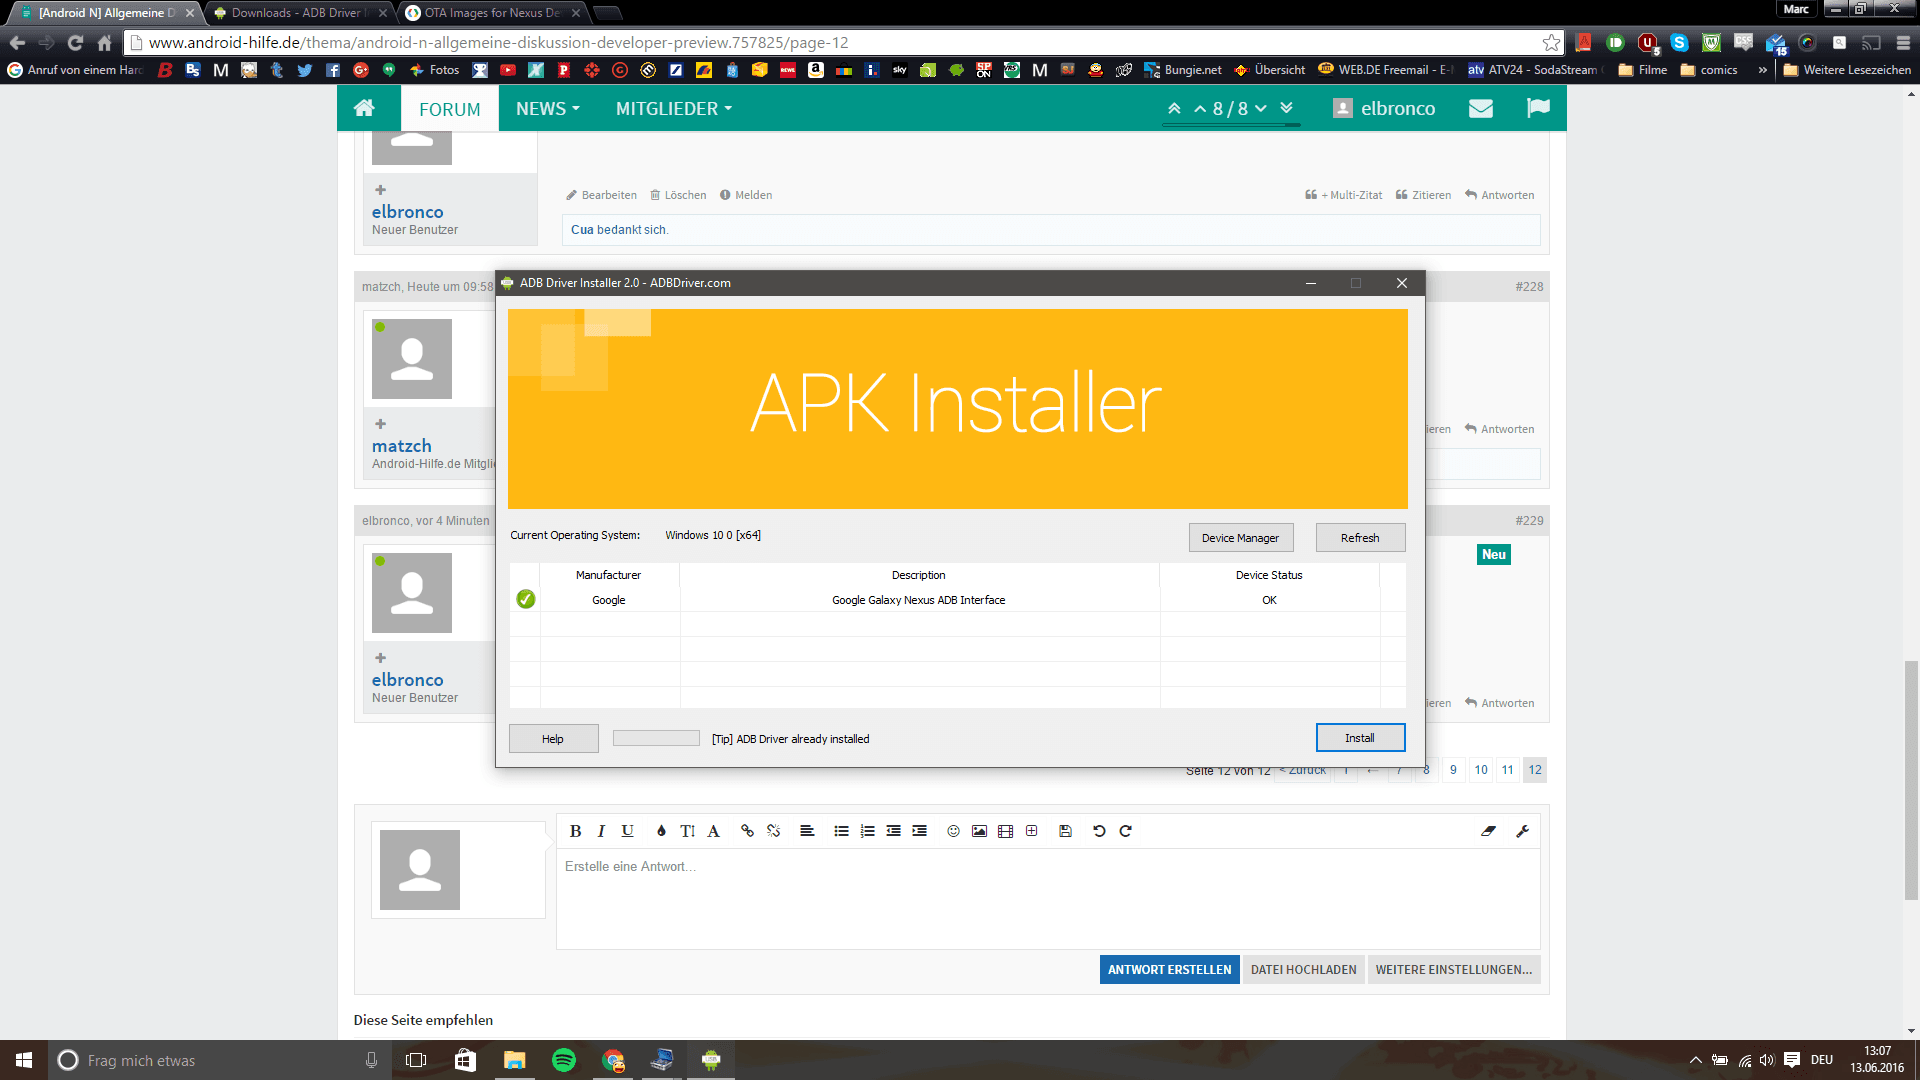Open WEITERE EINSTELLUNGEN options
The image size is (1920, 1080).
1453,970
